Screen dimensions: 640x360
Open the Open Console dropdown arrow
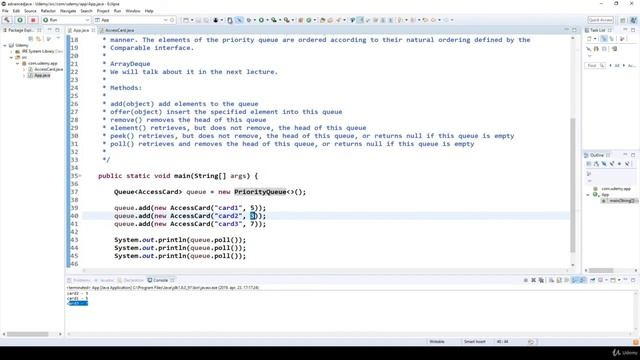pos(619,280)
